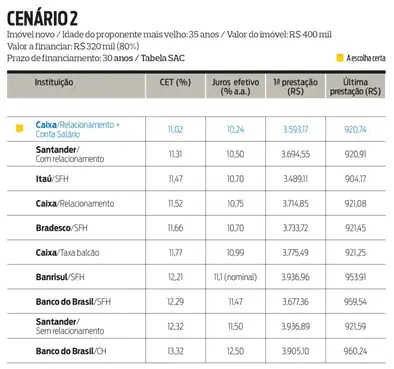Click the yellow 'A escolha certa' legend icon

click(340, 58)
